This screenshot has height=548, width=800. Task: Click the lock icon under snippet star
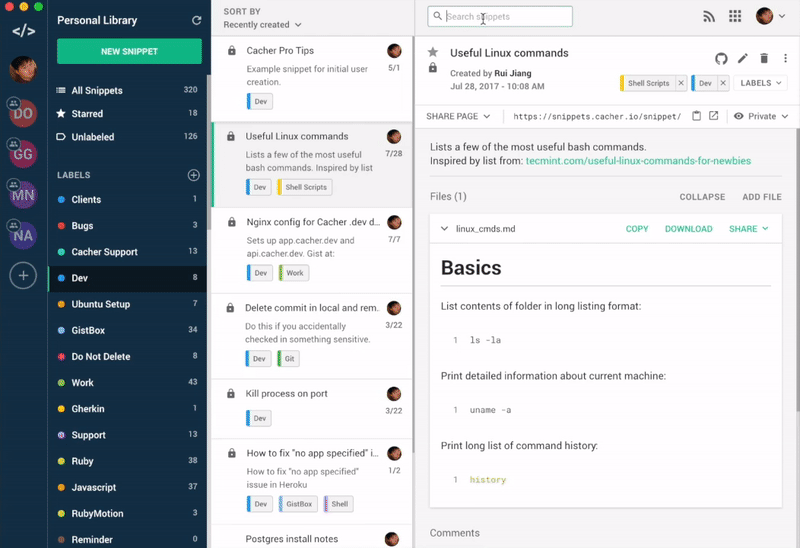pos(433,68)
